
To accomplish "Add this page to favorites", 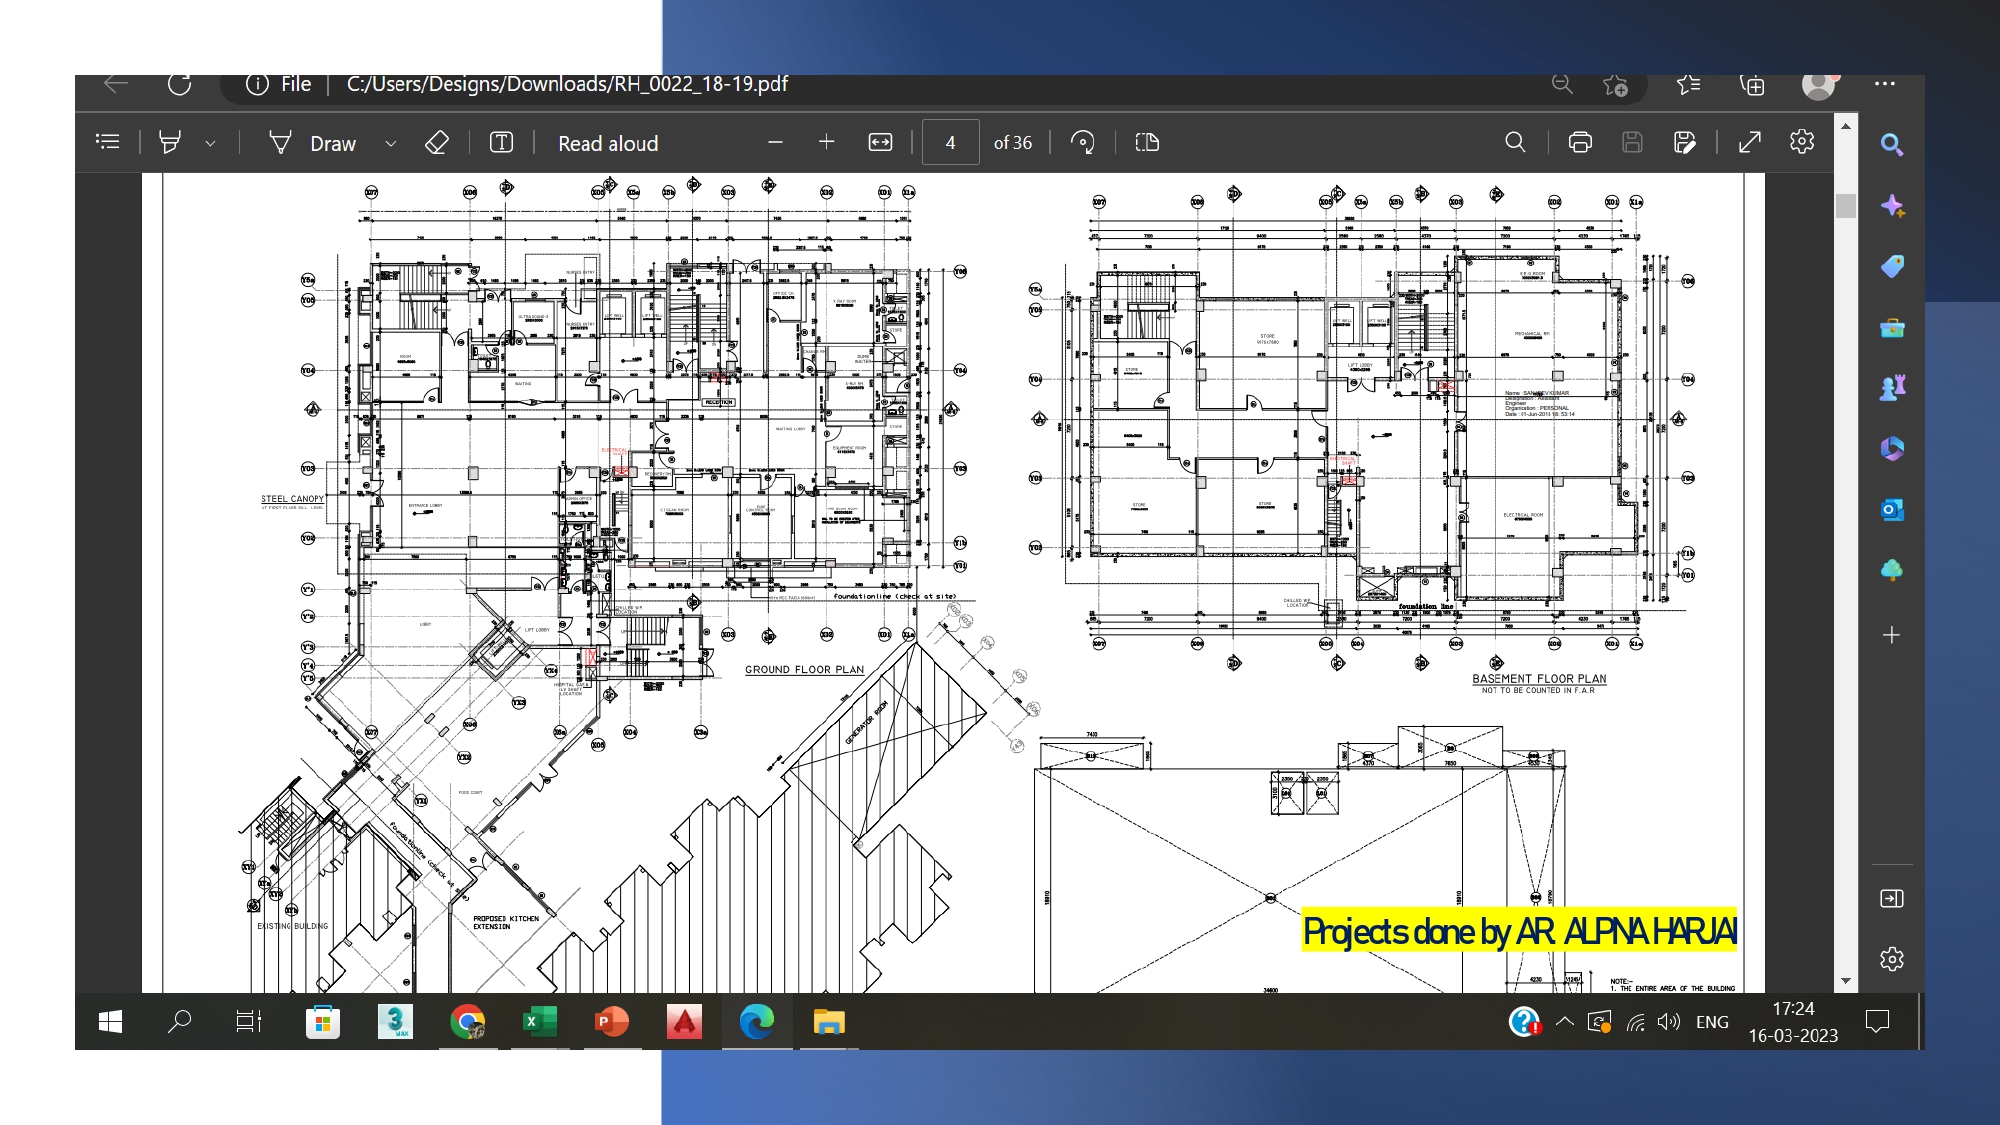I will [1615, 85].
